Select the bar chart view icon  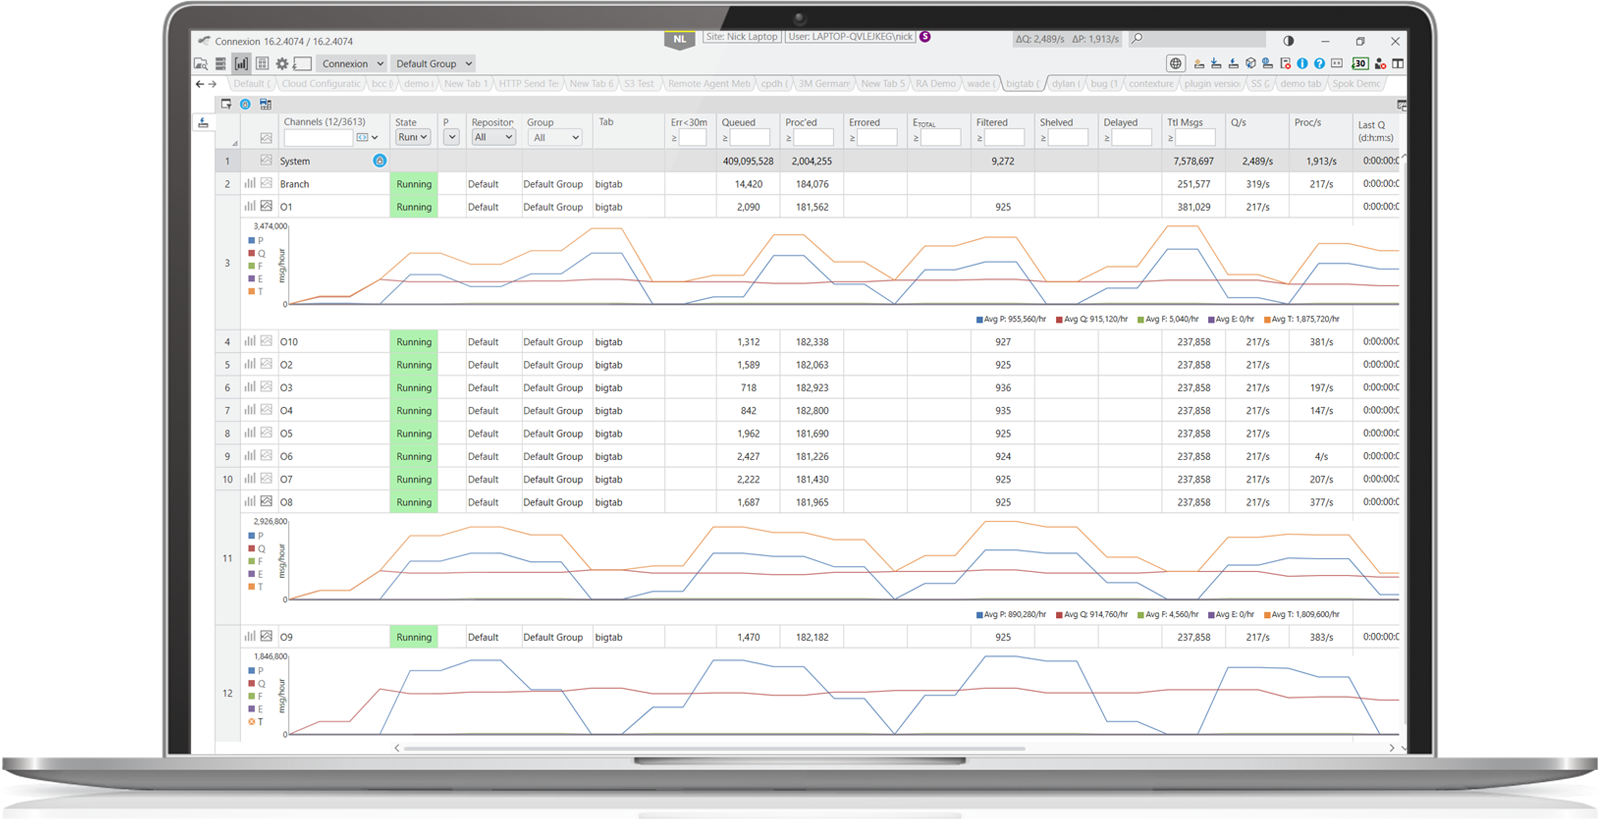click(241, 64)
